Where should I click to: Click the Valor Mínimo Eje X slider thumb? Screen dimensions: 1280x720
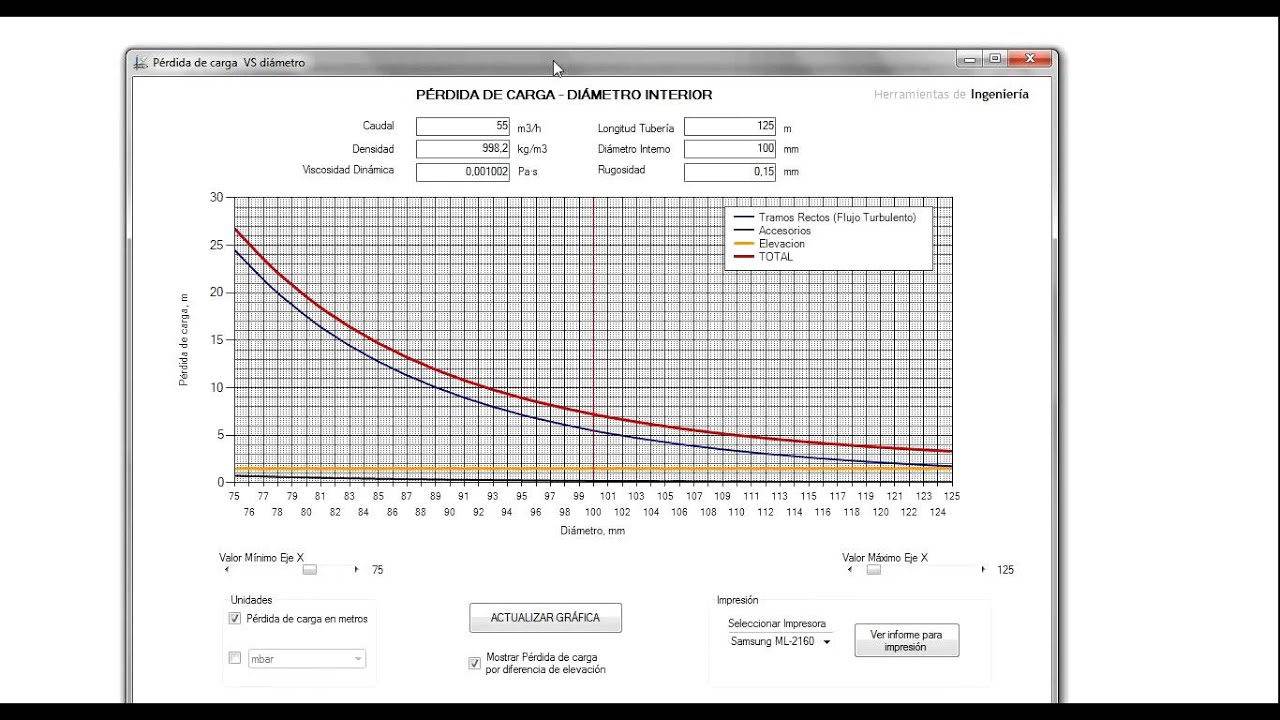tap(310, 570)
